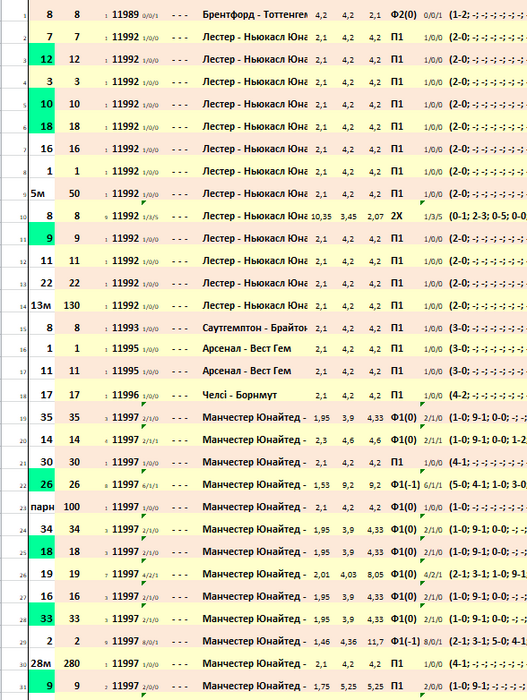This screenshot has height=700, width=527.
Task: Select the odds value 2,01
Action: click(321, 575)
